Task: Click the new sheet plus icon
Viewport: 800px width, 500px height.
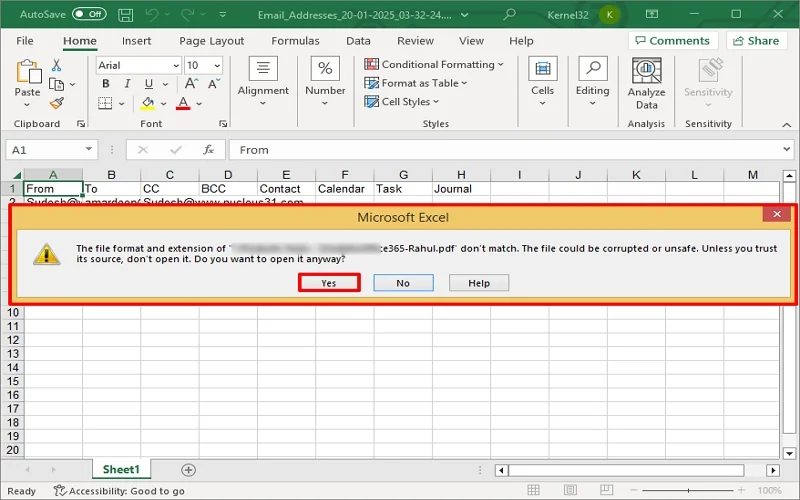Action: [x=188, y=470]
